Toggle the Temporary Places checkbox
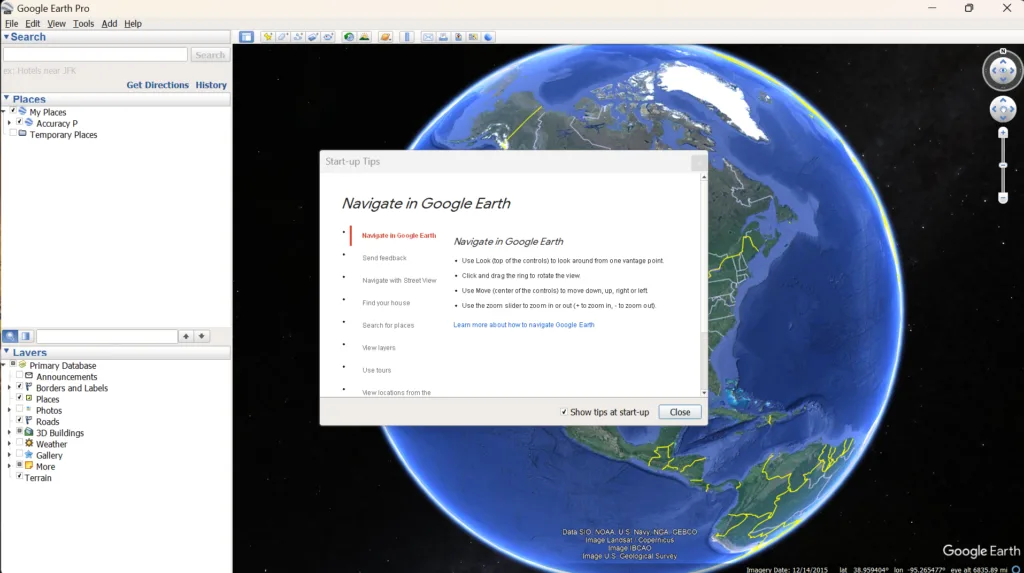The image size is (1024, 573). tap(13, 133)
